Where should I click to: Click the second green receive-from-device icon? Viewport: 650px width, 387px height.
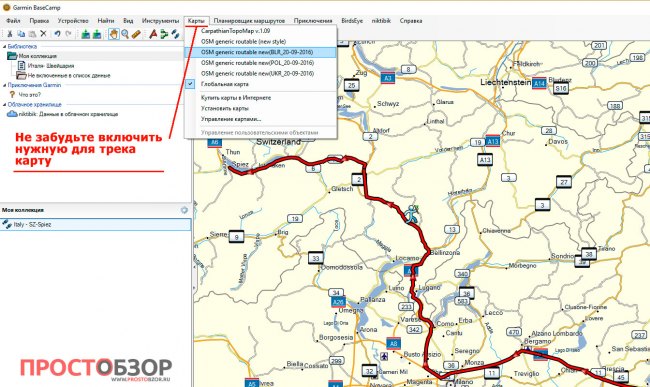click(97, 34)
